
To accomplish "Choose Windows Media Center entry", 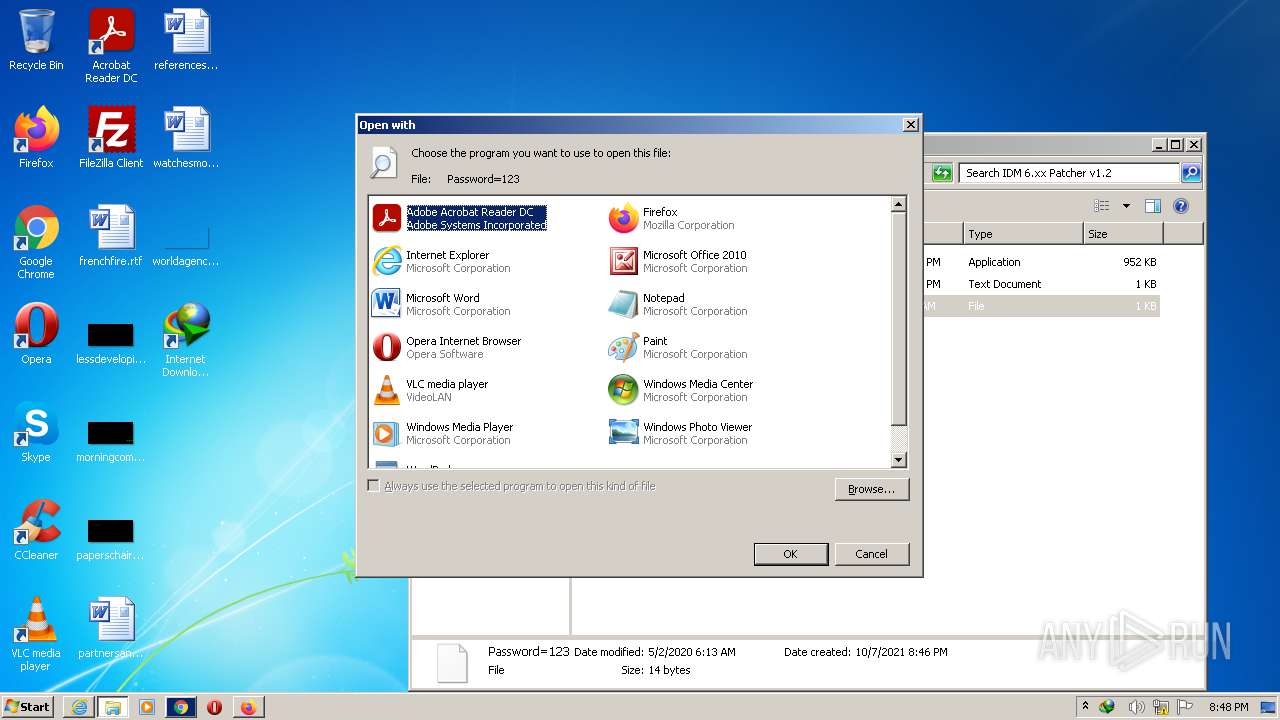I will click(681, 390).
